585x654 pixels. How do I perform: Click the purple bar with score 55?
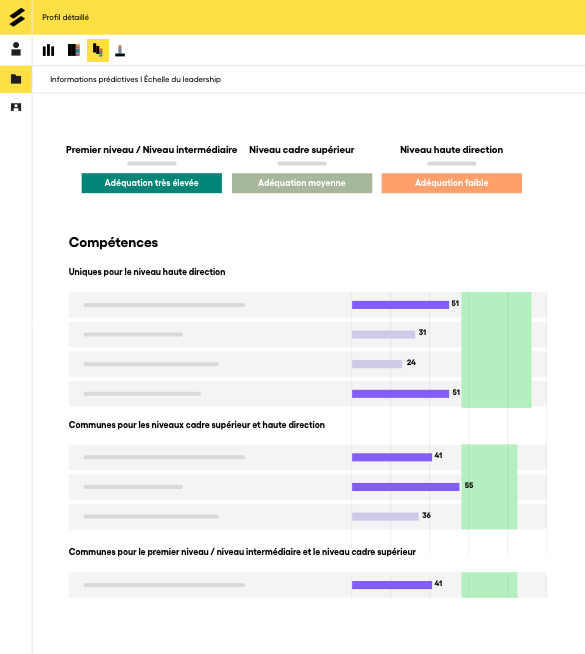click(x=406, y=487)
